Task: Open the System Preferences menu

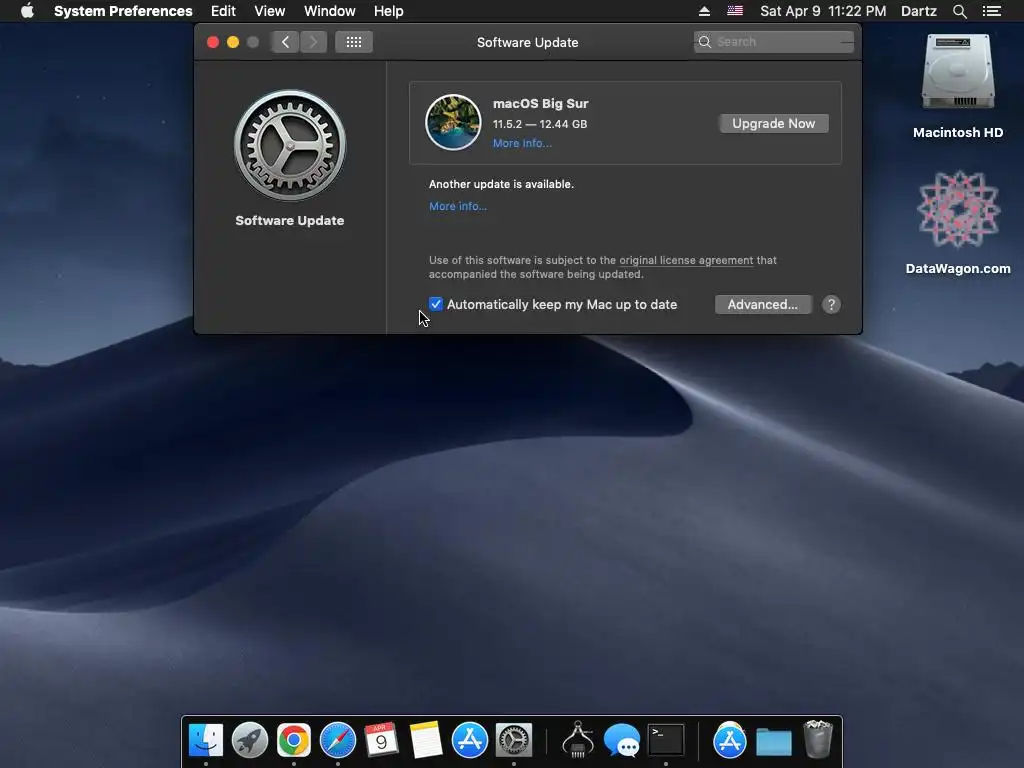Action: point(123,11)
